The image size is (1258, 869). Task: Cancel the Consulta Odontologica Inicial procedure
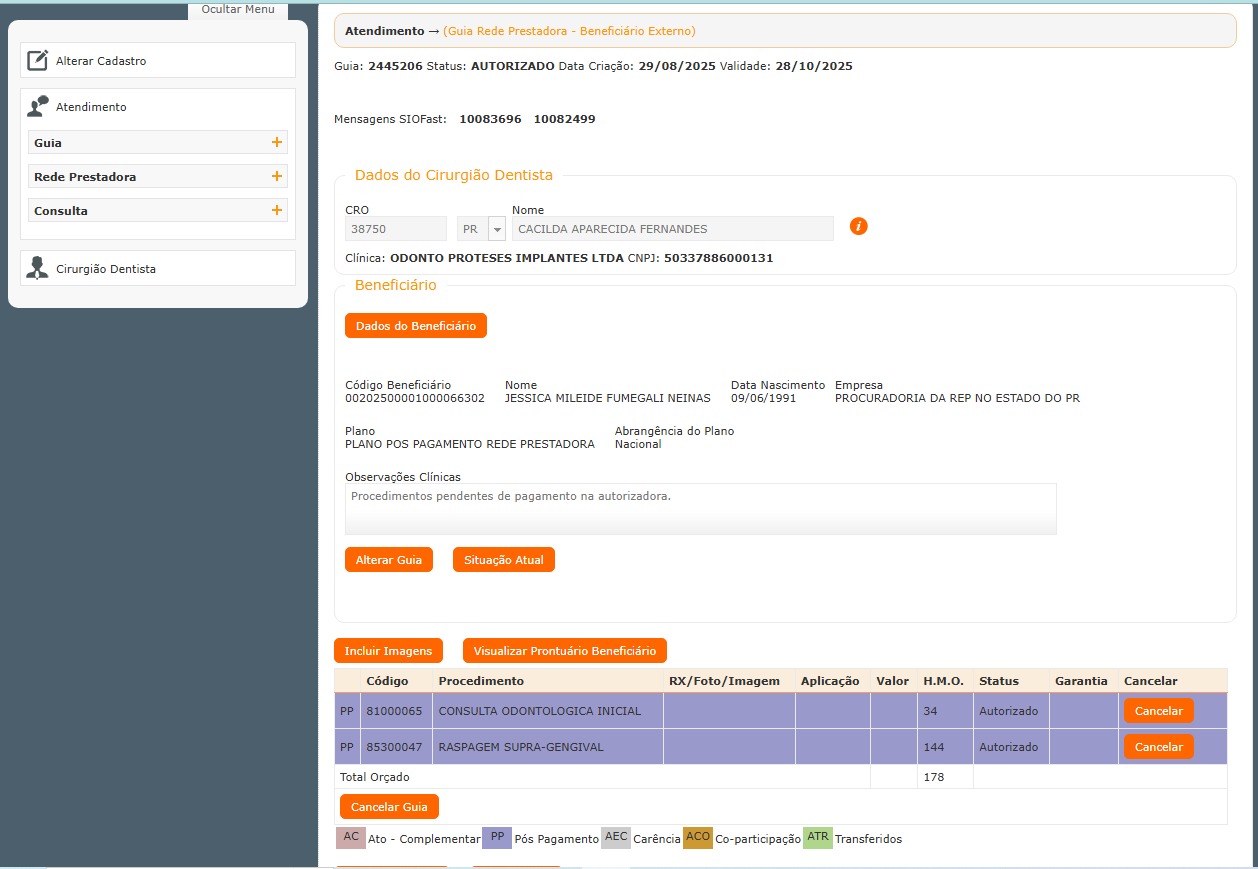coord(1158,711)
